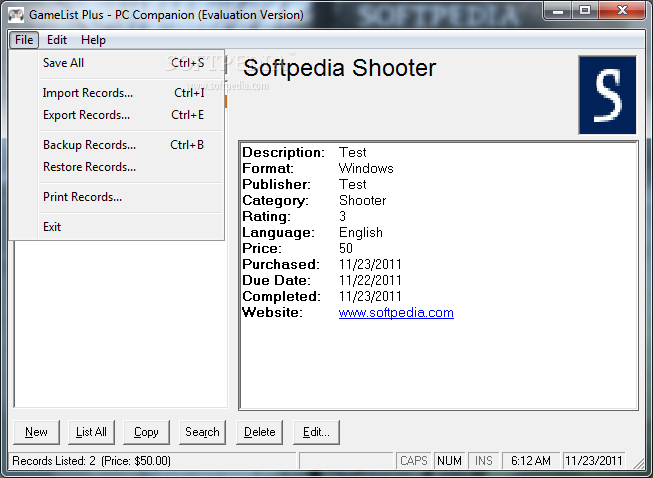Minimize the GameList Plus window
Viewport: 653px width, 478px height.
[558, 11]
